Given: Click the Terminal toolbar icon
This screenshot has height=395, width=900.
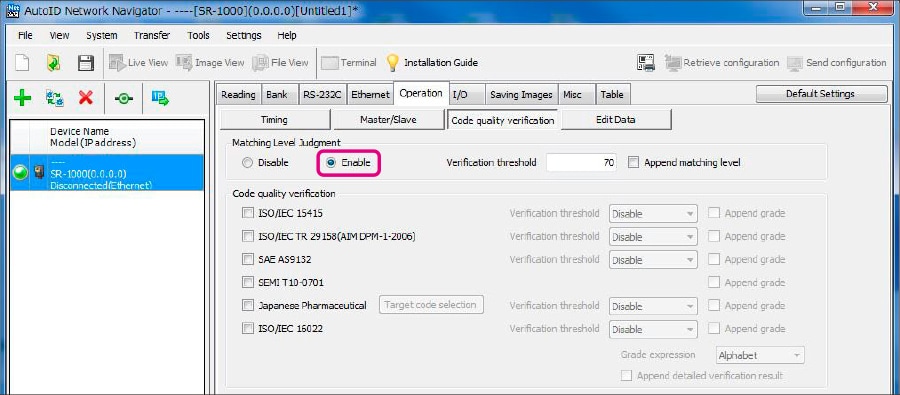Looking at the screenshot, I should pos(330,63).
